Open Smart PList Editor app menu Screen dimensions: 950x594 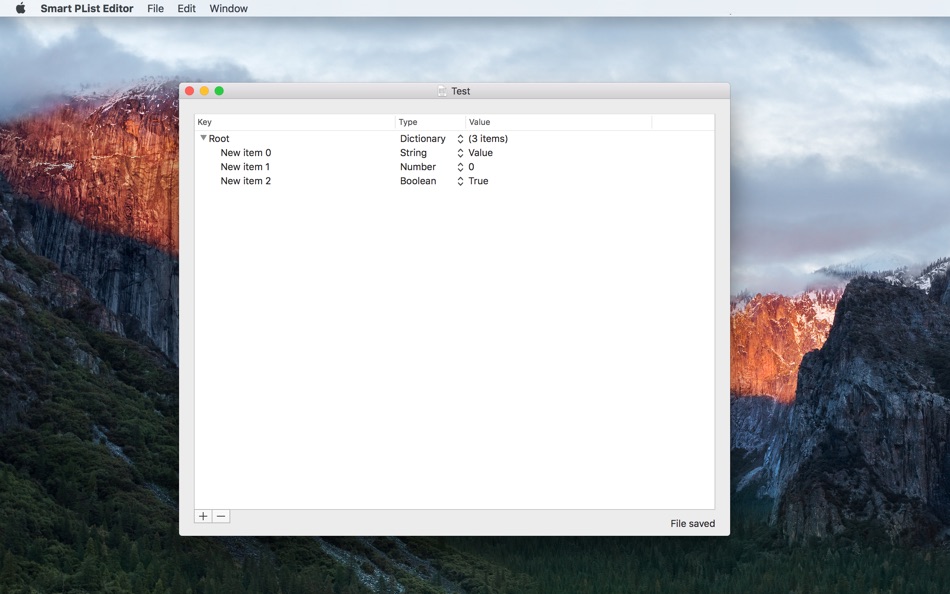pos(87,8)
